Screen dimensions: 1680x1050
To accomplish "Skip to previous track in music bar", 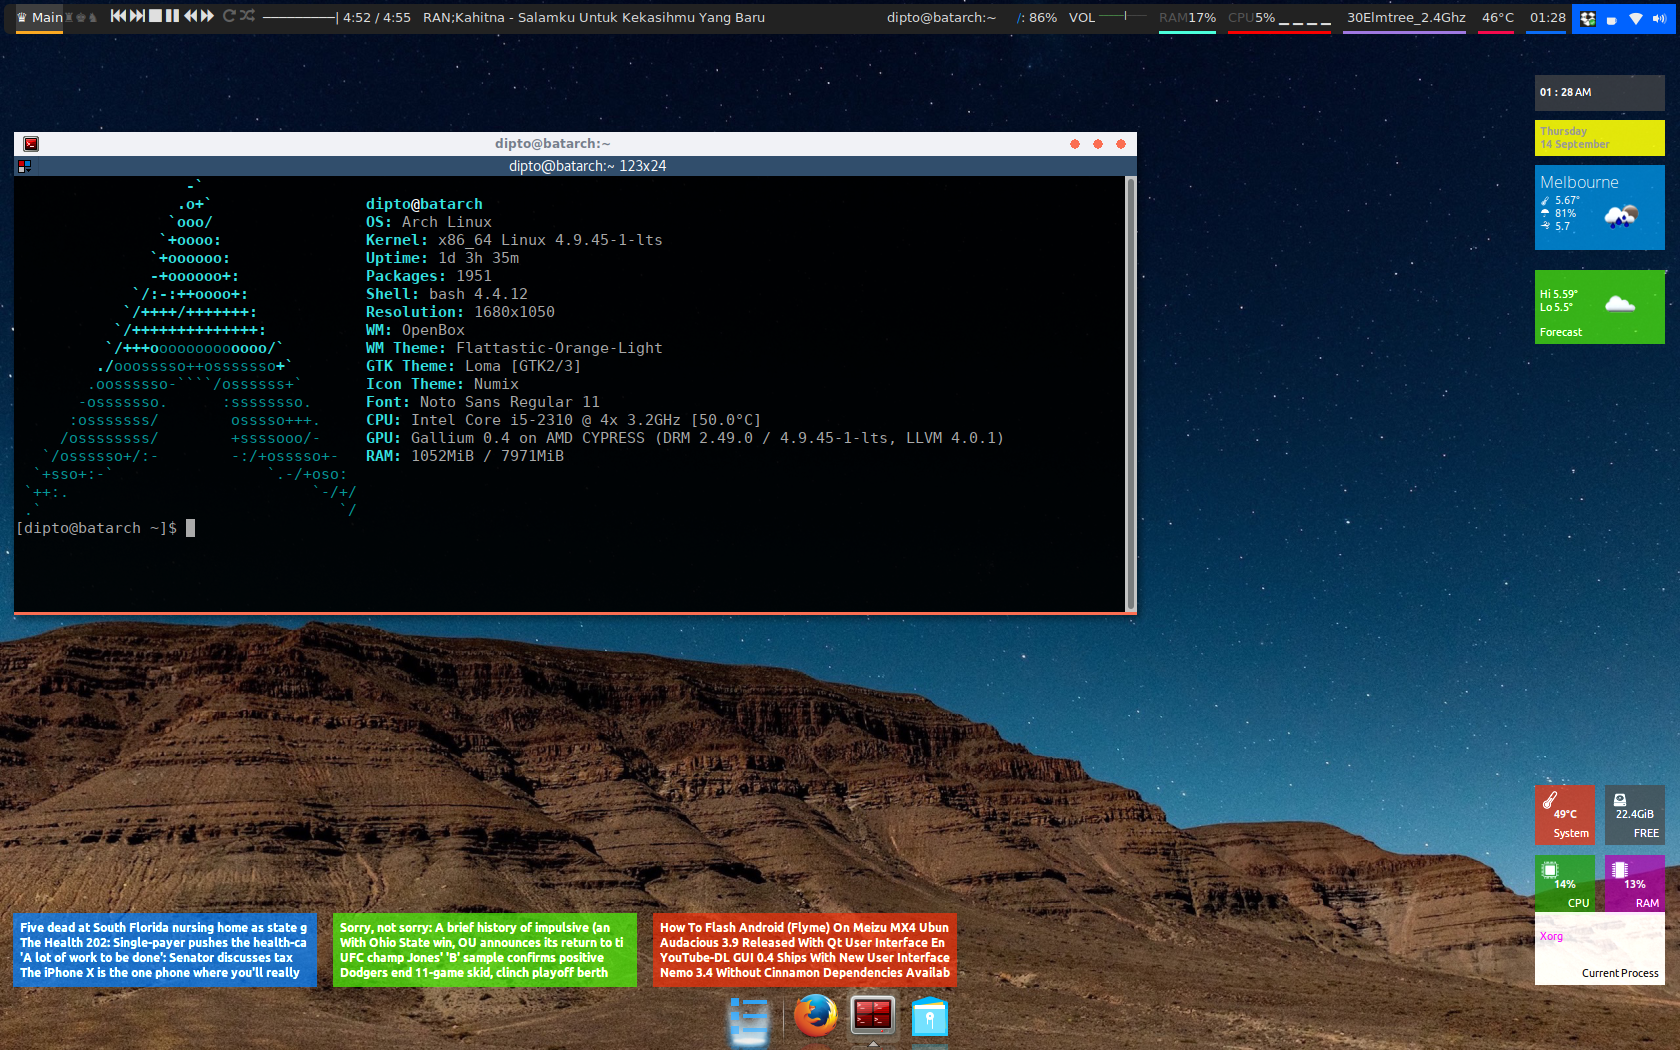I will point(118,16).
